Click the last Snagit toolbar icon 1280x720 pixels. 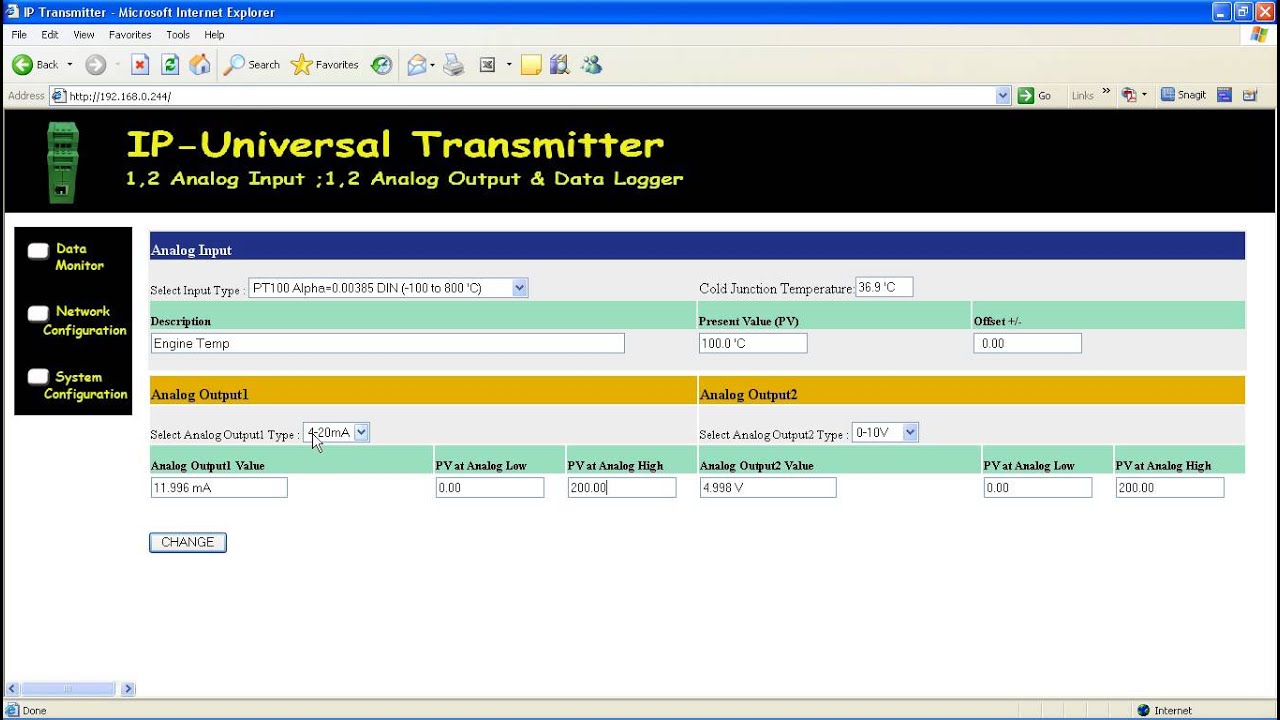coord(1250,95)
